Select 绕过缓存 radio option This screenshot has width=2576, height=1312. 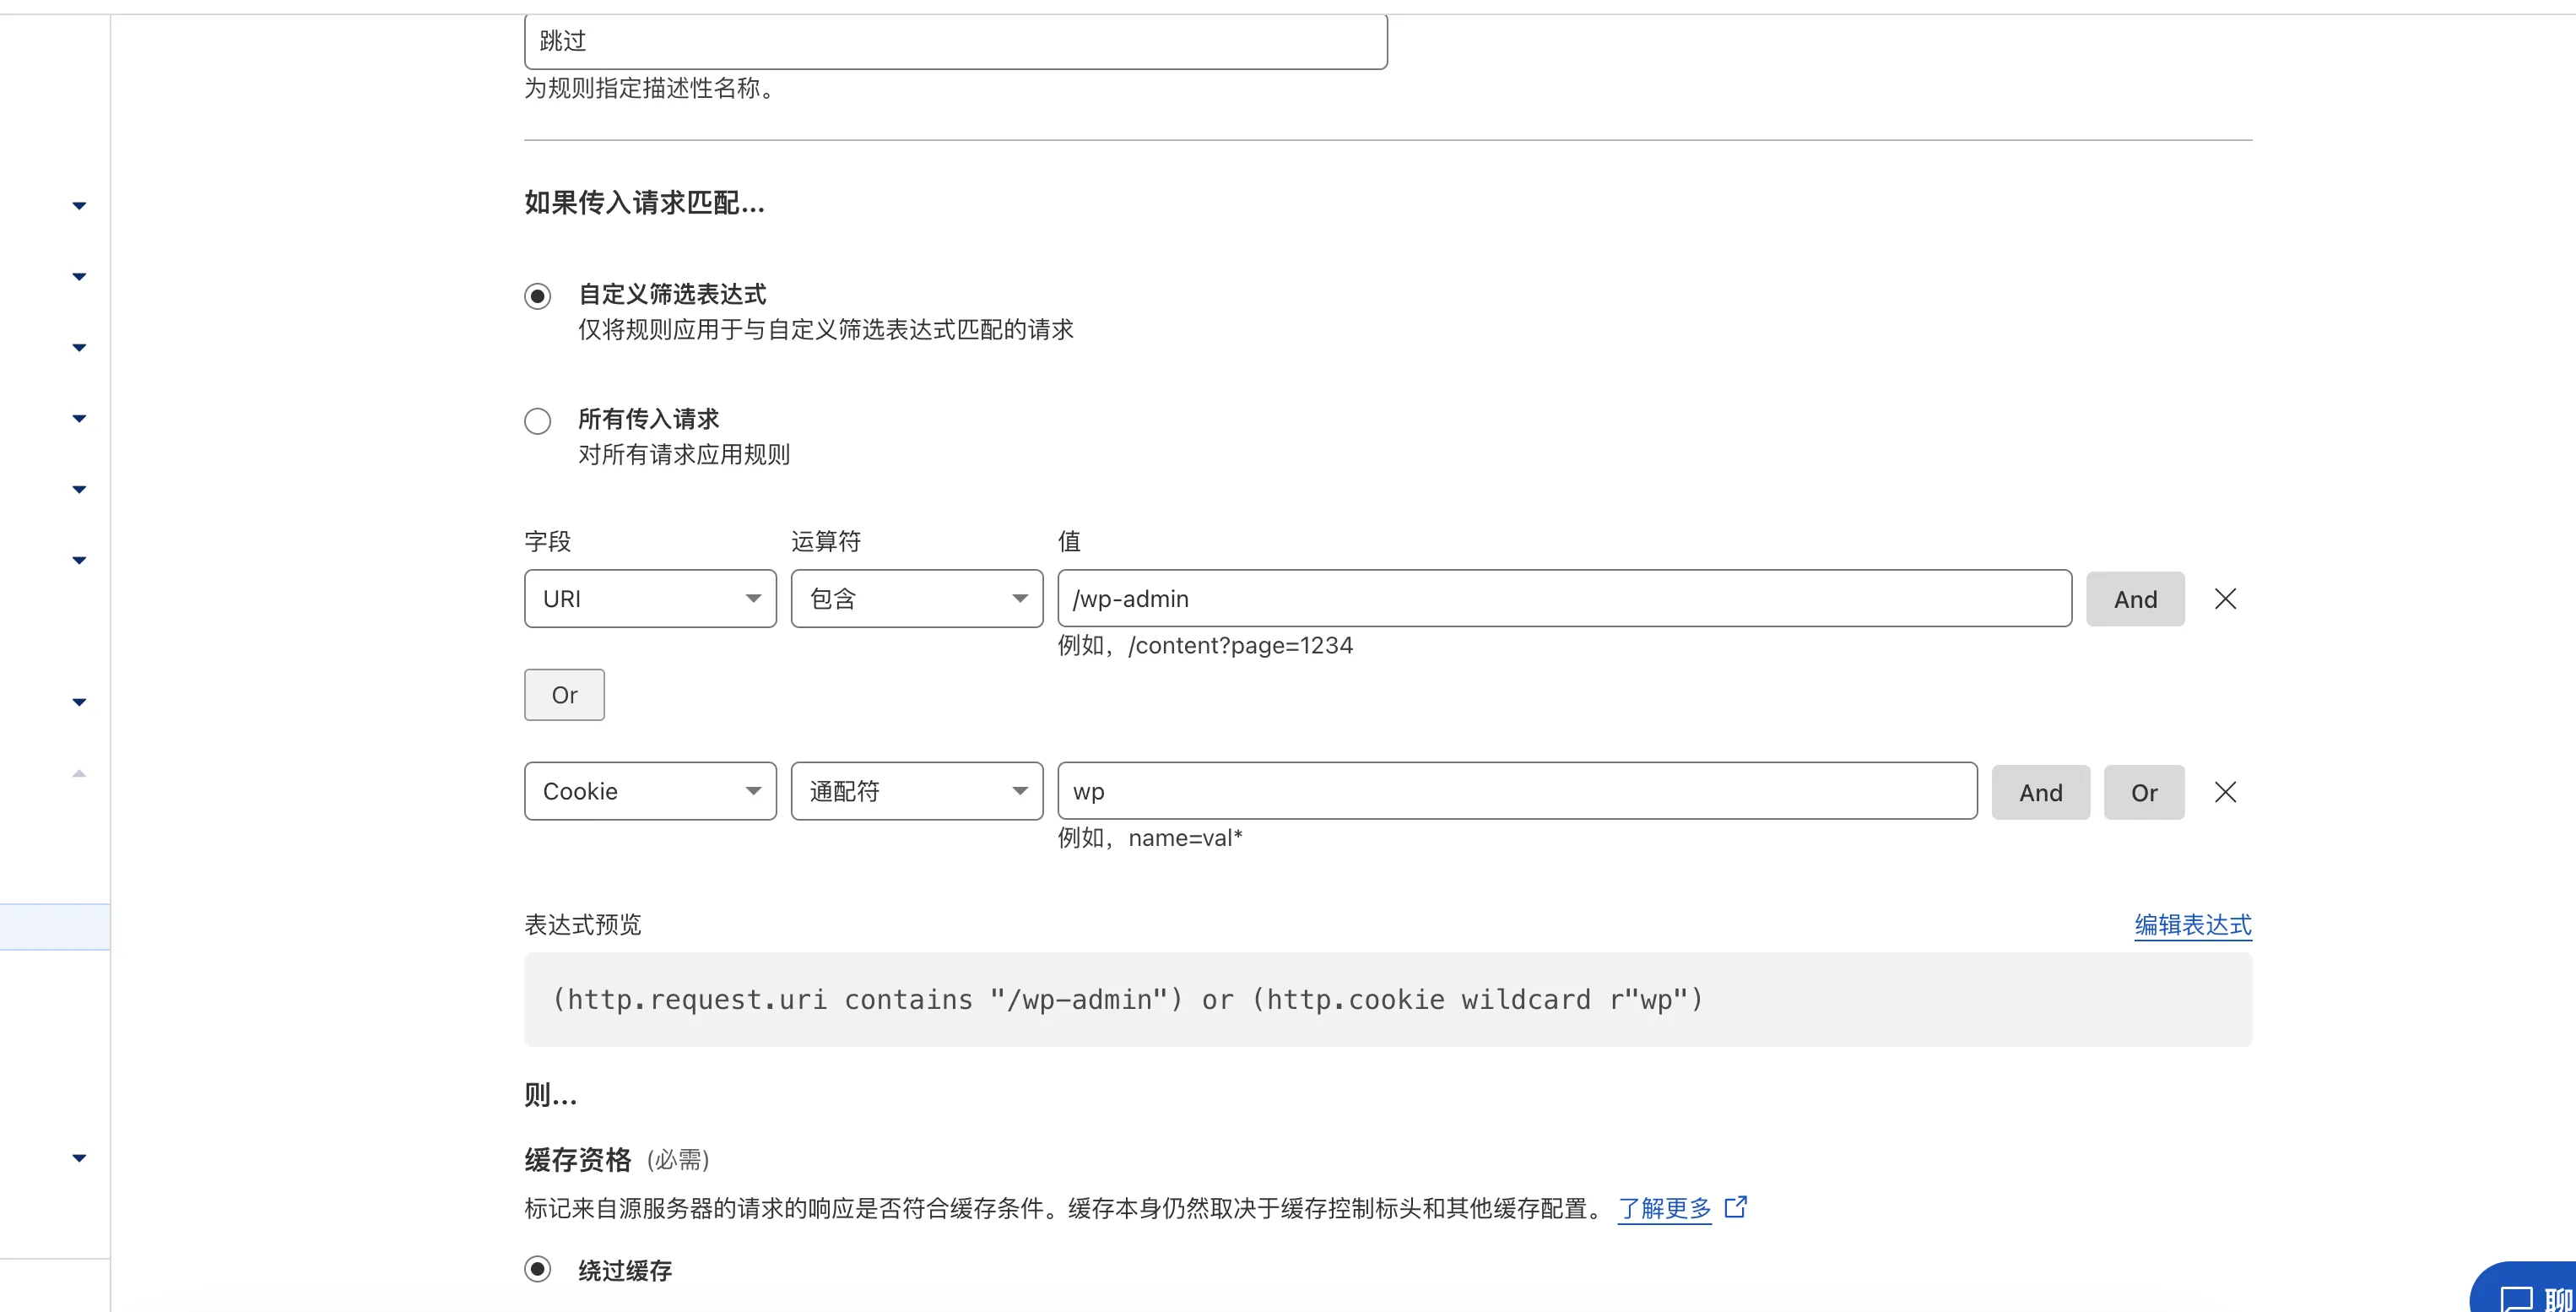pos(538,1269)
